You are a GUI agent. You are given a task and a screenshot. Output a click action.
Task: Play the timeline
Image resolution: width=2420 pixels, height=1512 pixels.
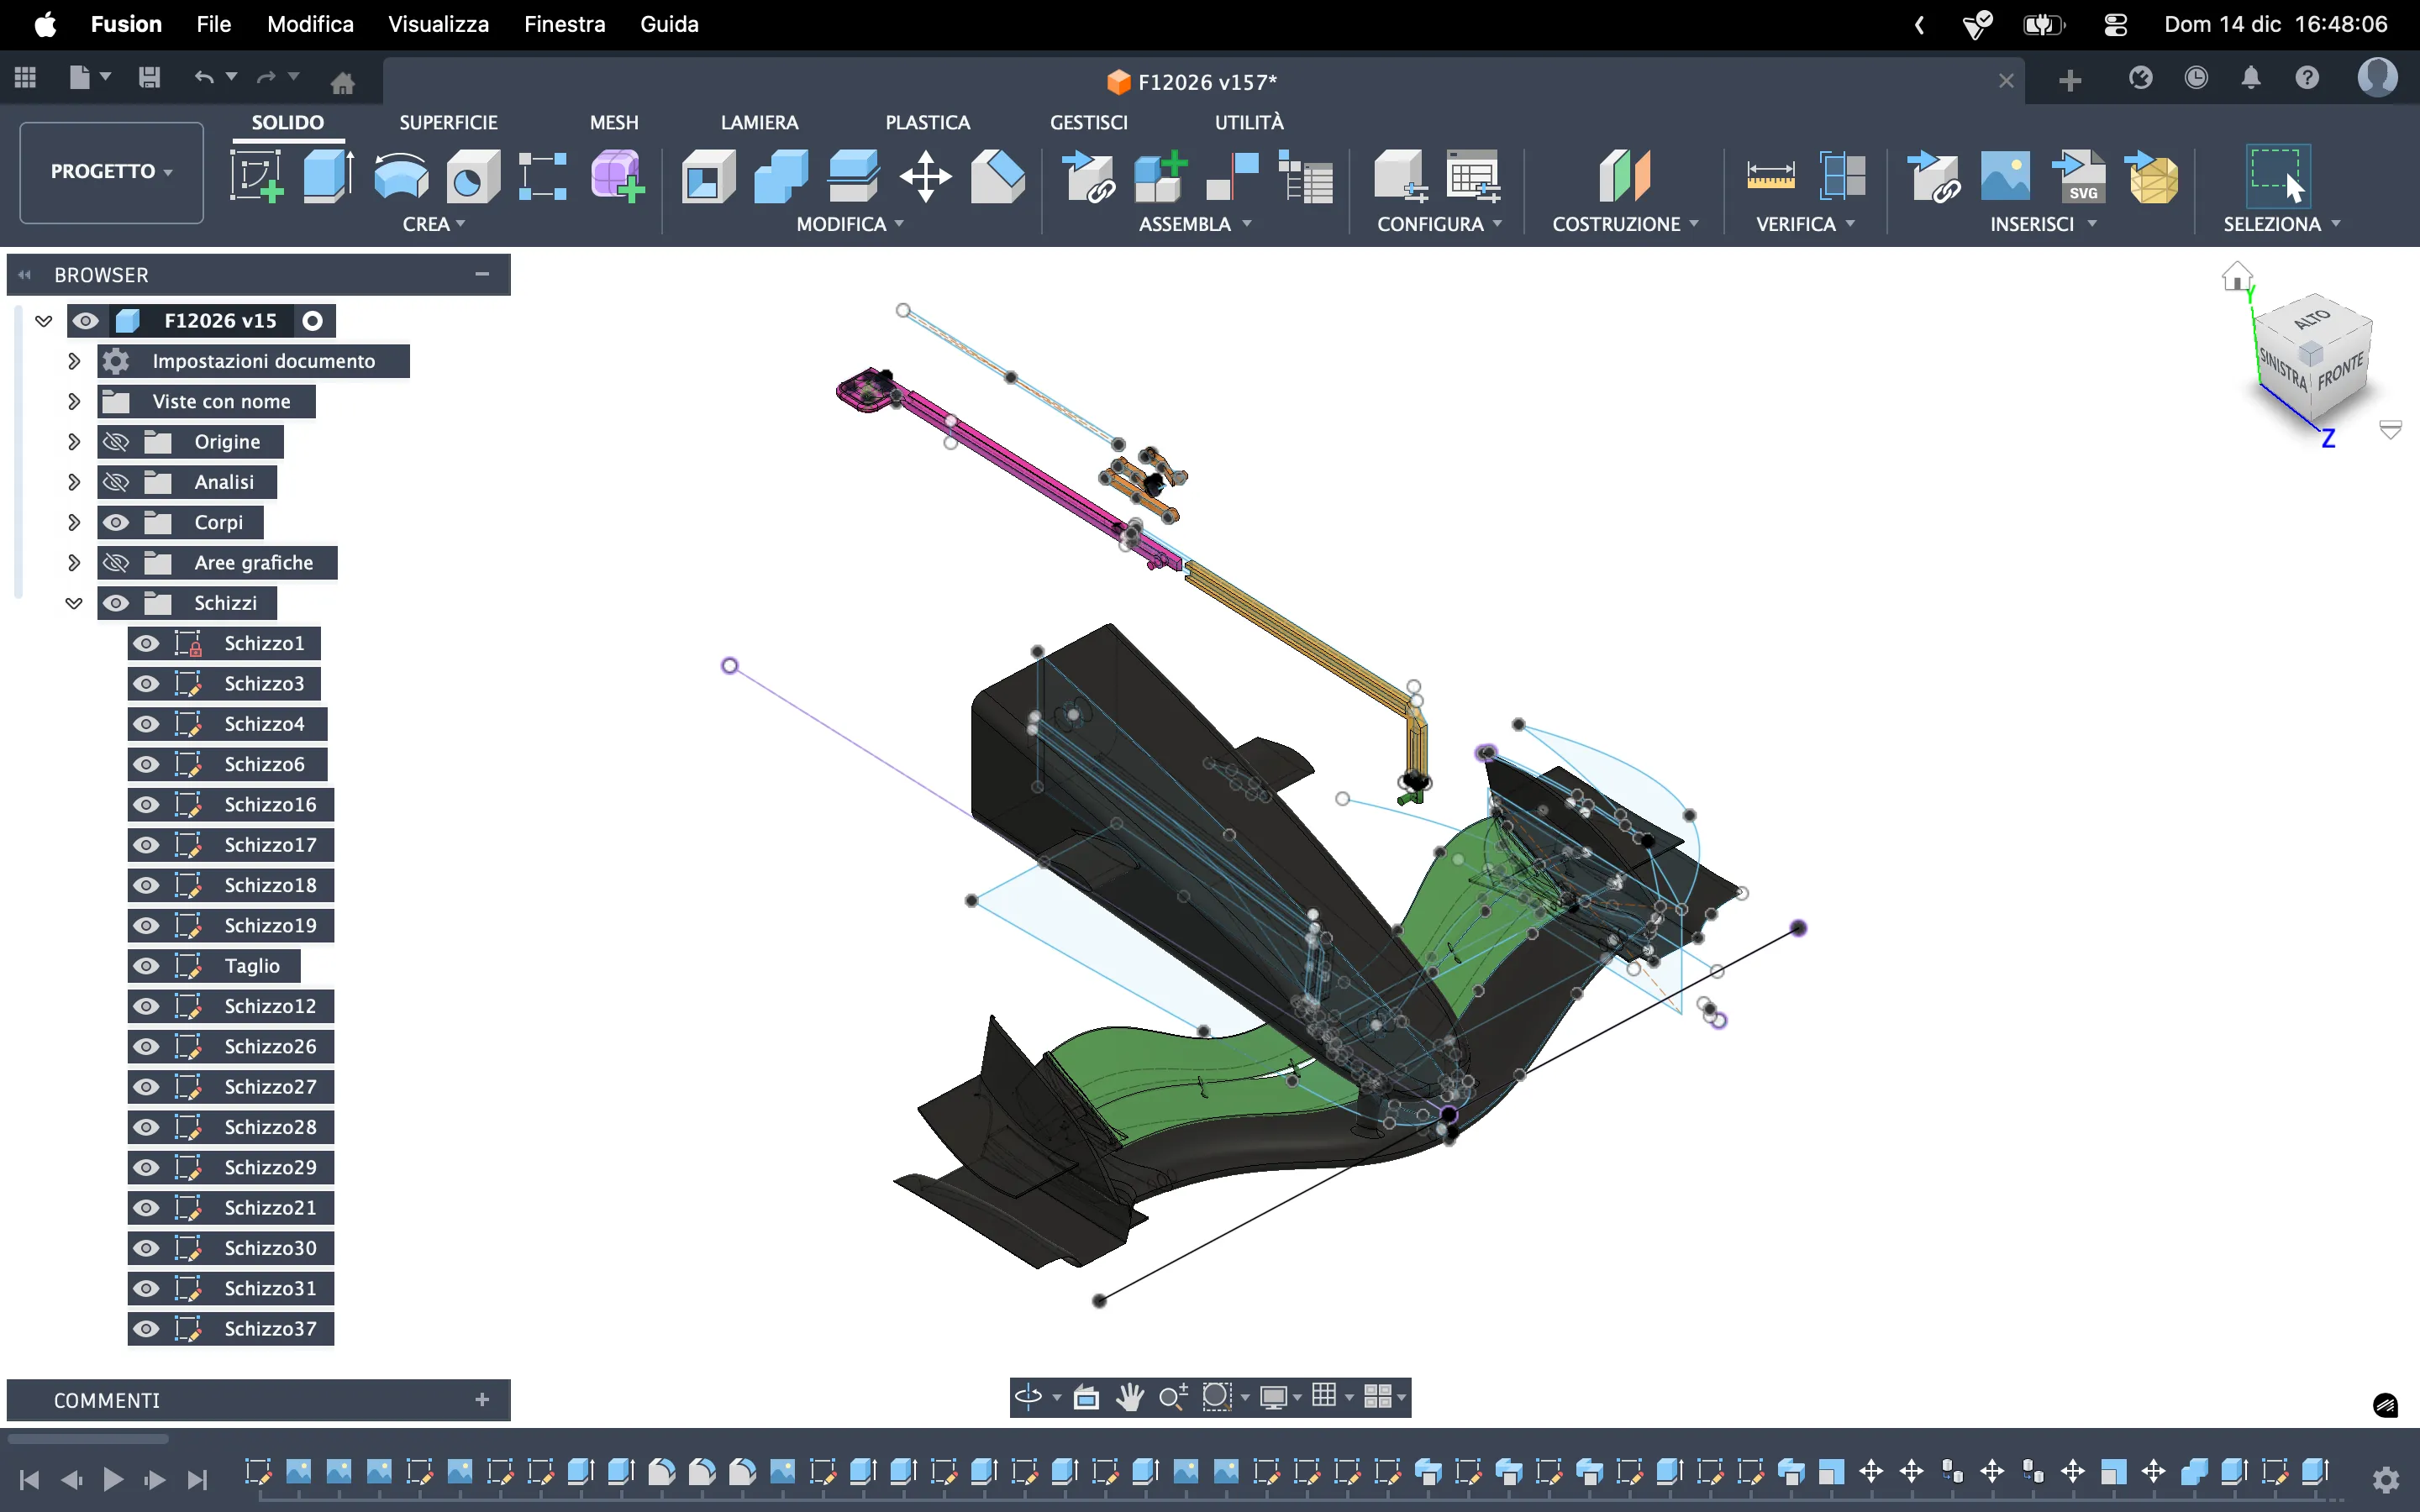click(113, 1479)
